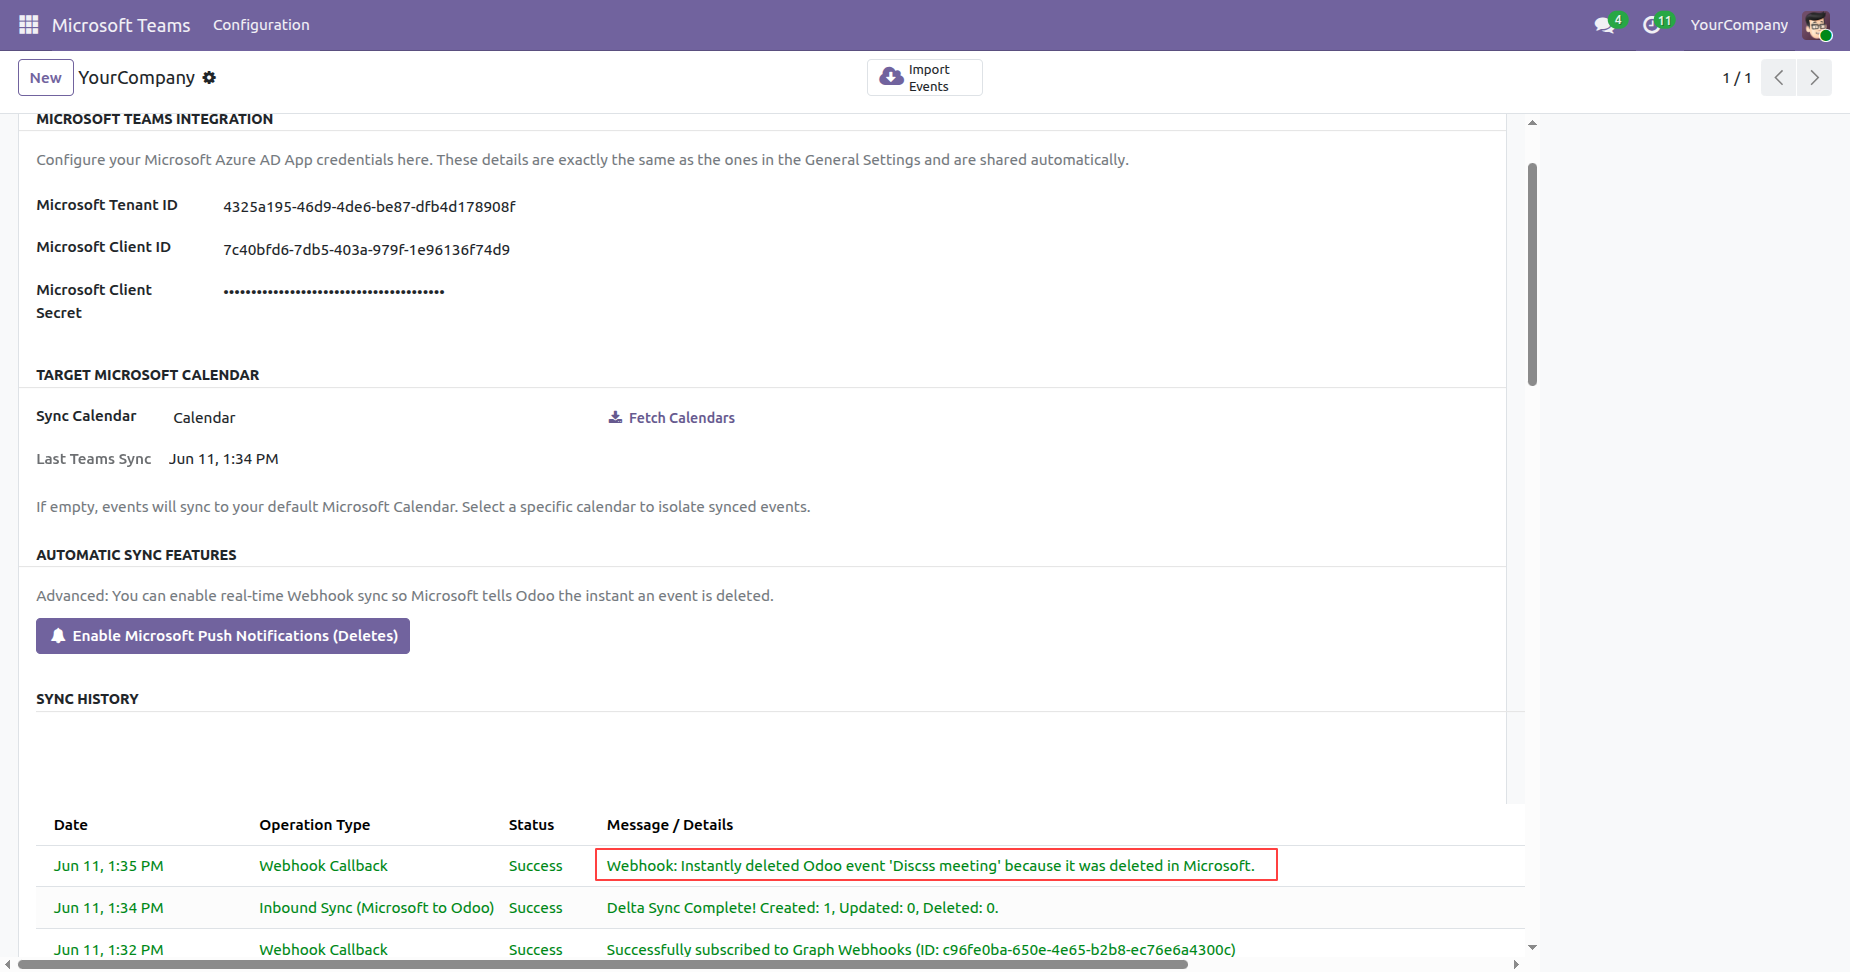Click the Microsoft Client ID field
The width and height of the screenshot is (1850, 972).
click(366, 250)
